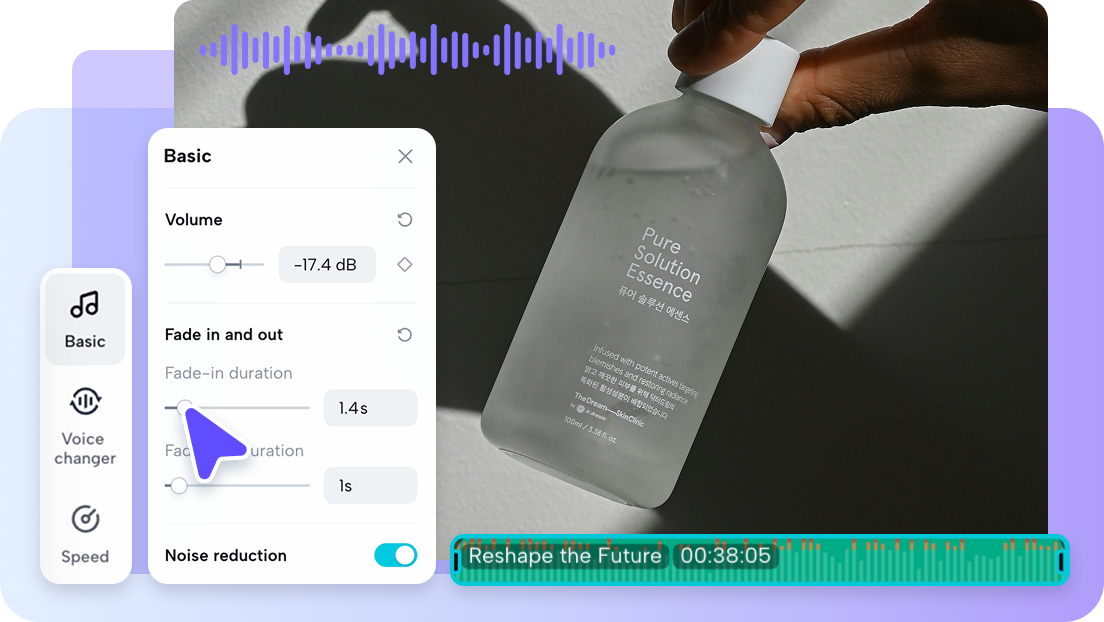Open the 1.4s fade-in duration field
The image size is (1104, 622).
(370, 407)
